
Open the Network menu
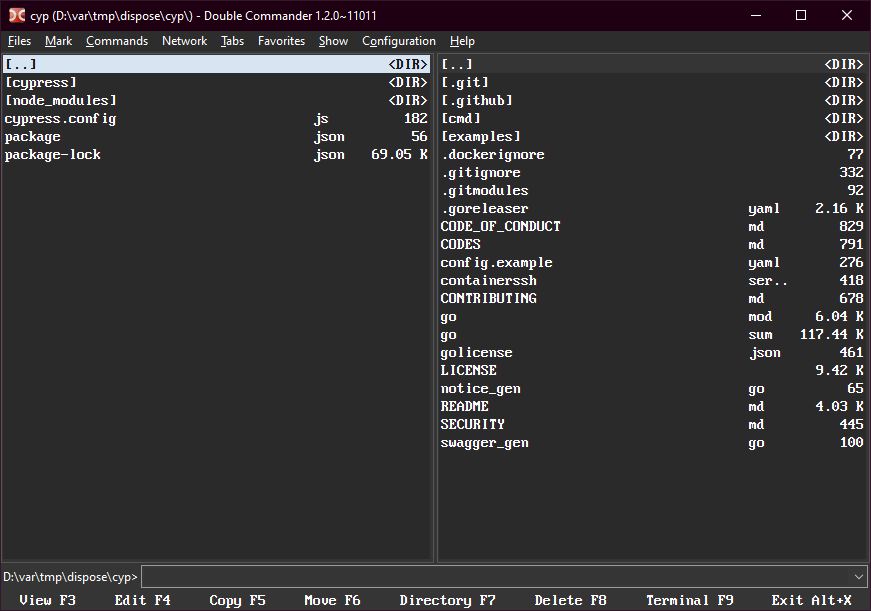[184, 41]
